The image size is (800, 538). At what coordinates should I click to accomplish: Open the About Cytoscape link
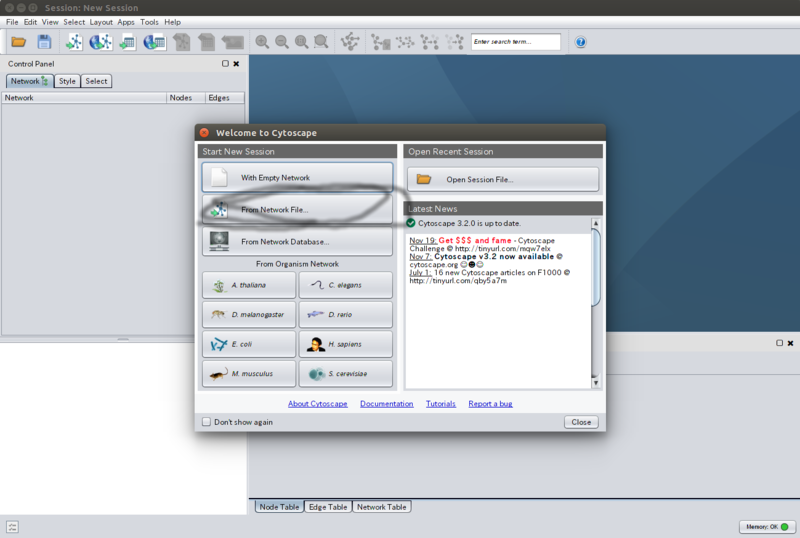(x=317, y=404)
